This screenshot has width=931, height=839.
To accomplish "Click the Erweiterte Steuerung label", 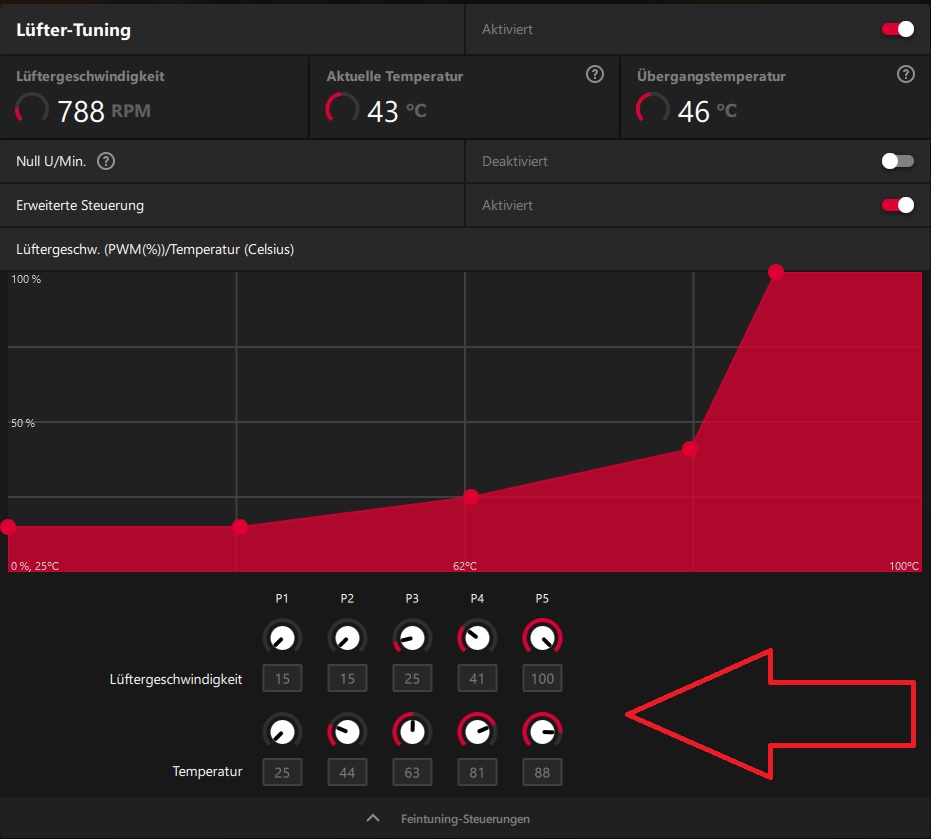I will [80, 205].
